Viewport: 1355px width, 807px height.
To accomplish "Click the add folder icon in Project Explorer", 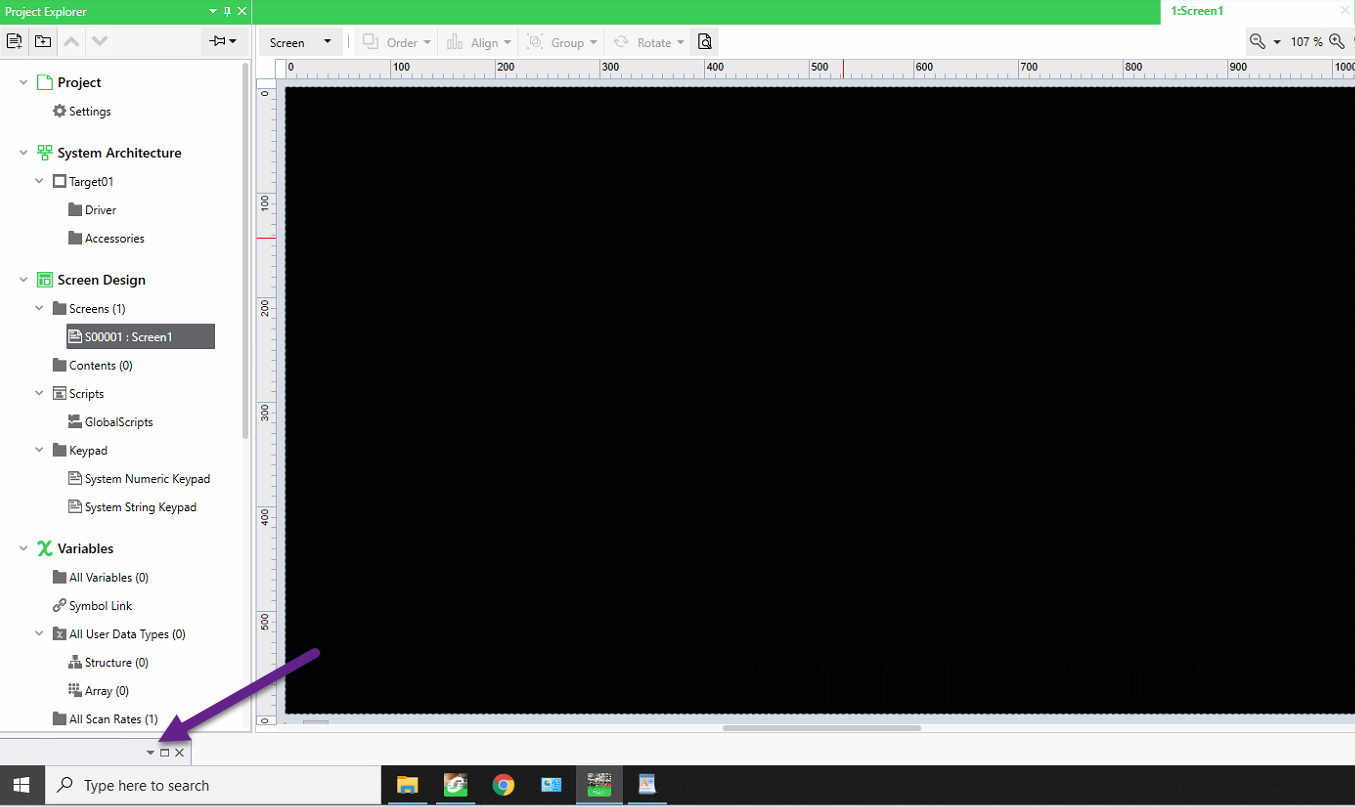I will point(43,41).
